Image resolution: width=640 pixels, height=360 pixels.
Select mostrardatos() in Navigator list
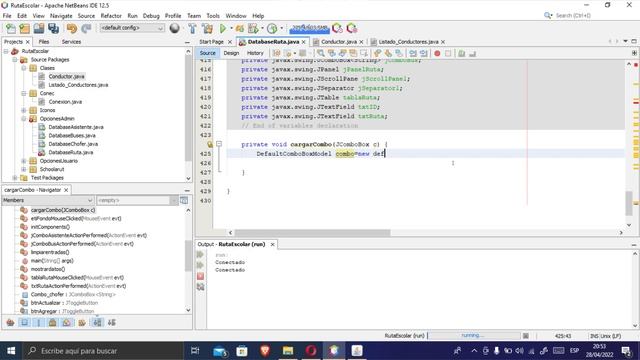tap(48, 269)
